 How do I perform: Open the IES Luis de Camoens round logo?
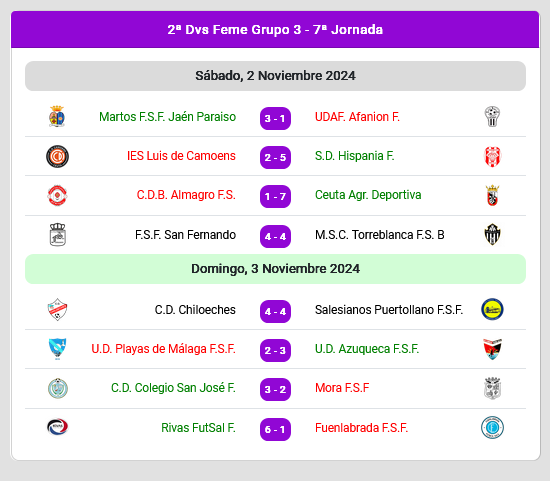coord(57,156)
